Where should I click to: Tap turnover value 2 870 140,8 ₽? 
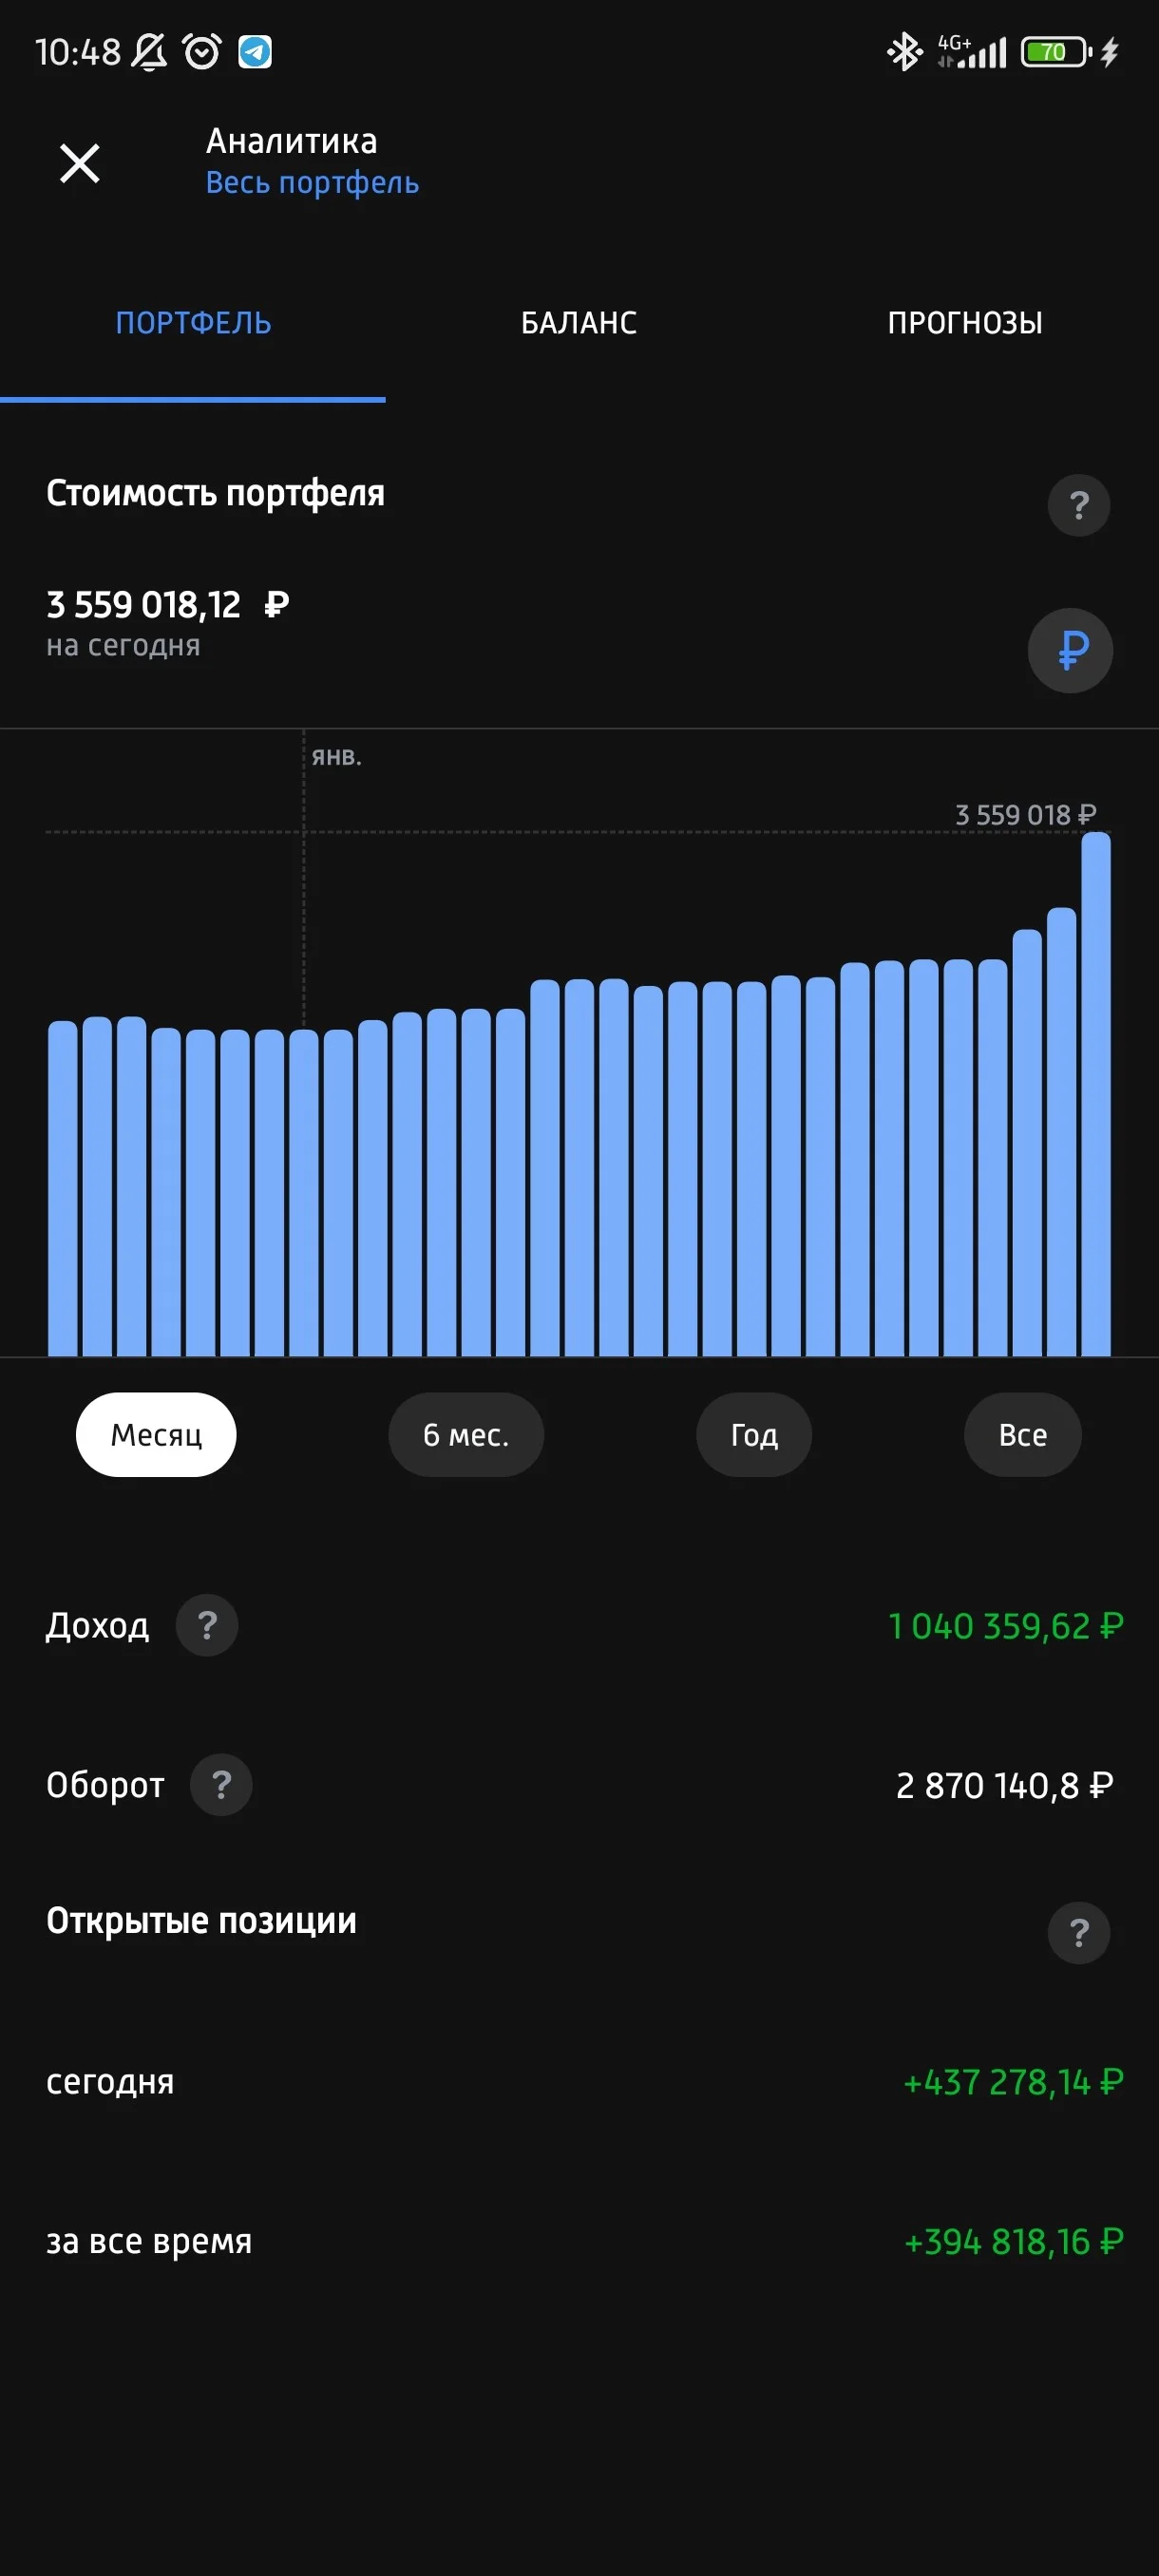(1004, 1785)
